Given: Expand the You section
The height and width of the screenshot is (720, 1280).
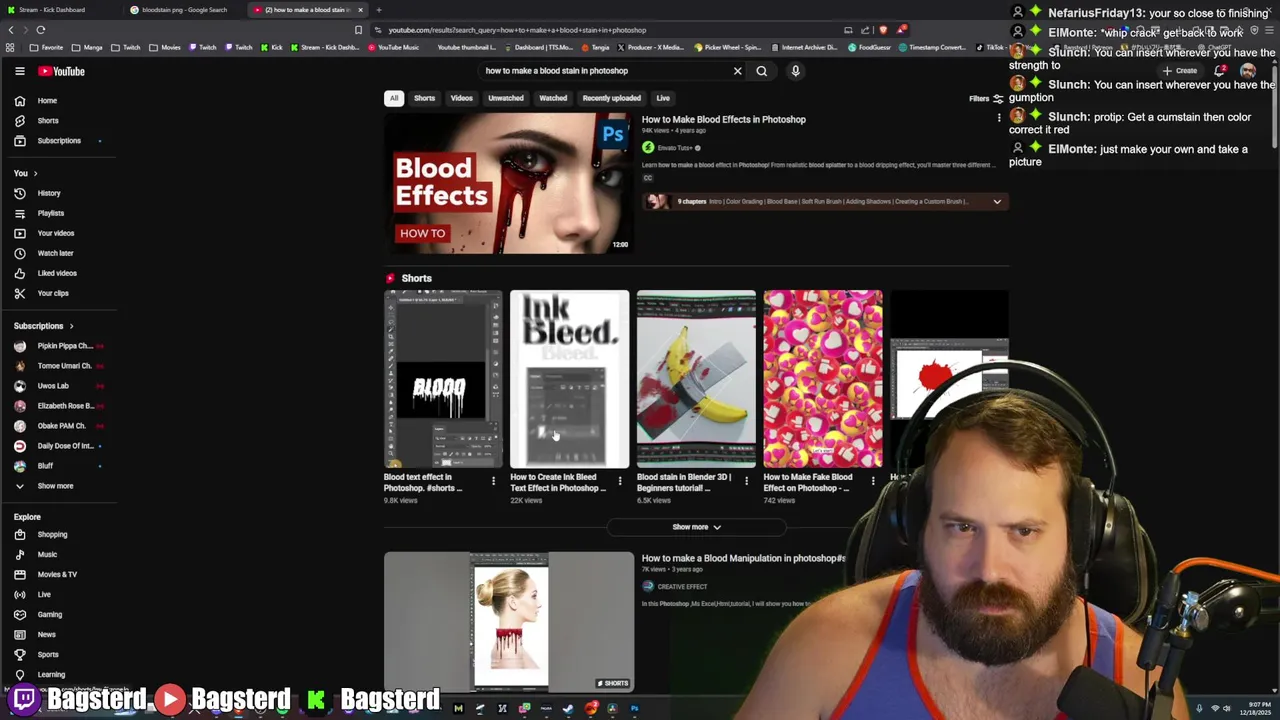Looking at the screenshot, I should [x=25, y=173].
